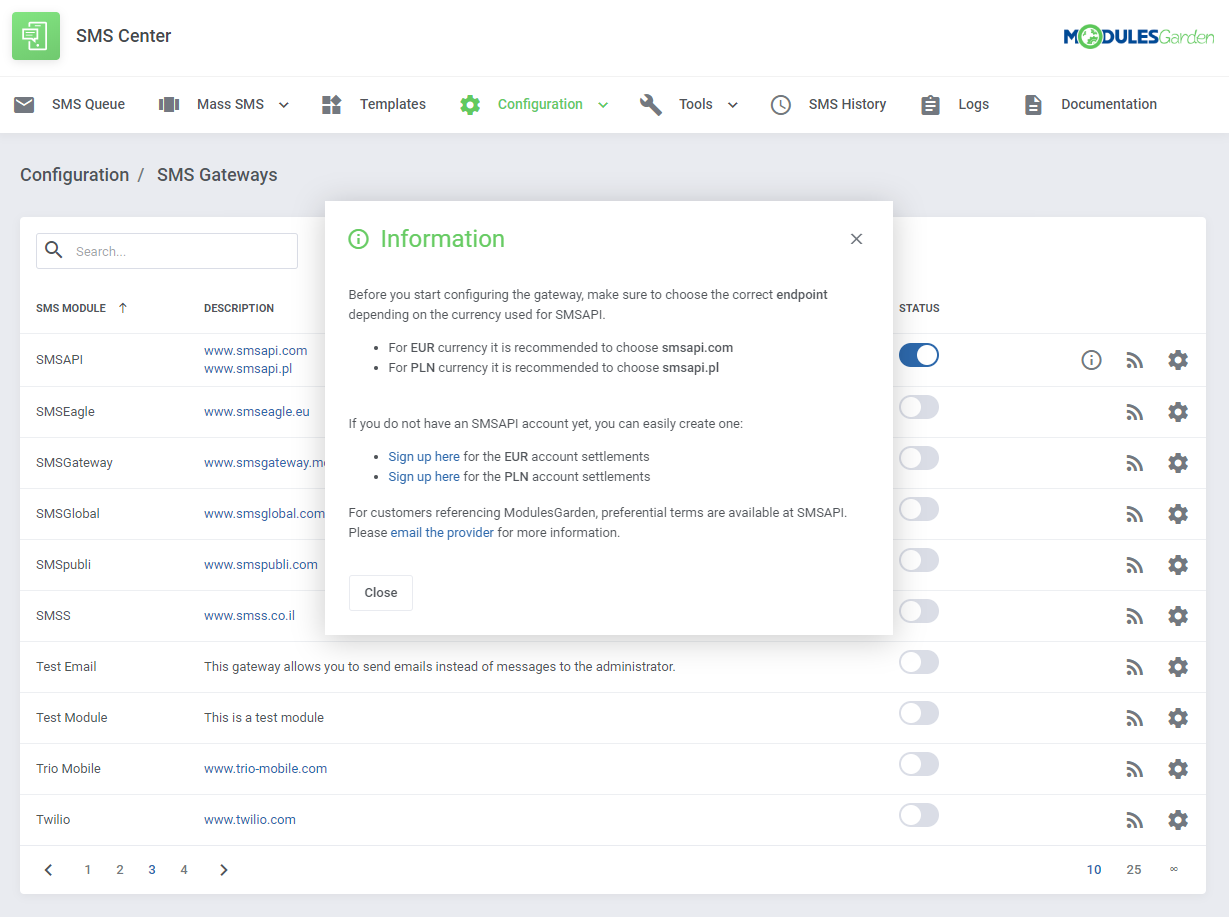Sign up for EUR account settlements
Image resolution: width=1229 pixels, height=917 pixels.
coord(423,456)
